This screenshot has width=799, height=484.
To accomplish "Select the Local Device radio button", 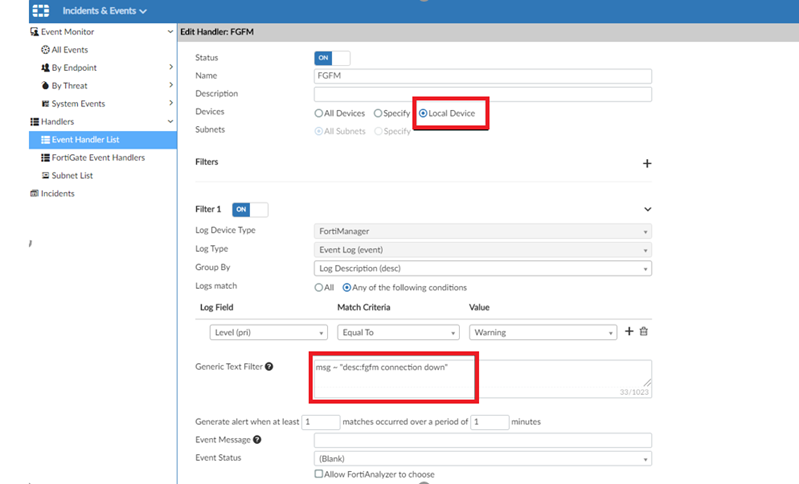I will tap(423, 113).
